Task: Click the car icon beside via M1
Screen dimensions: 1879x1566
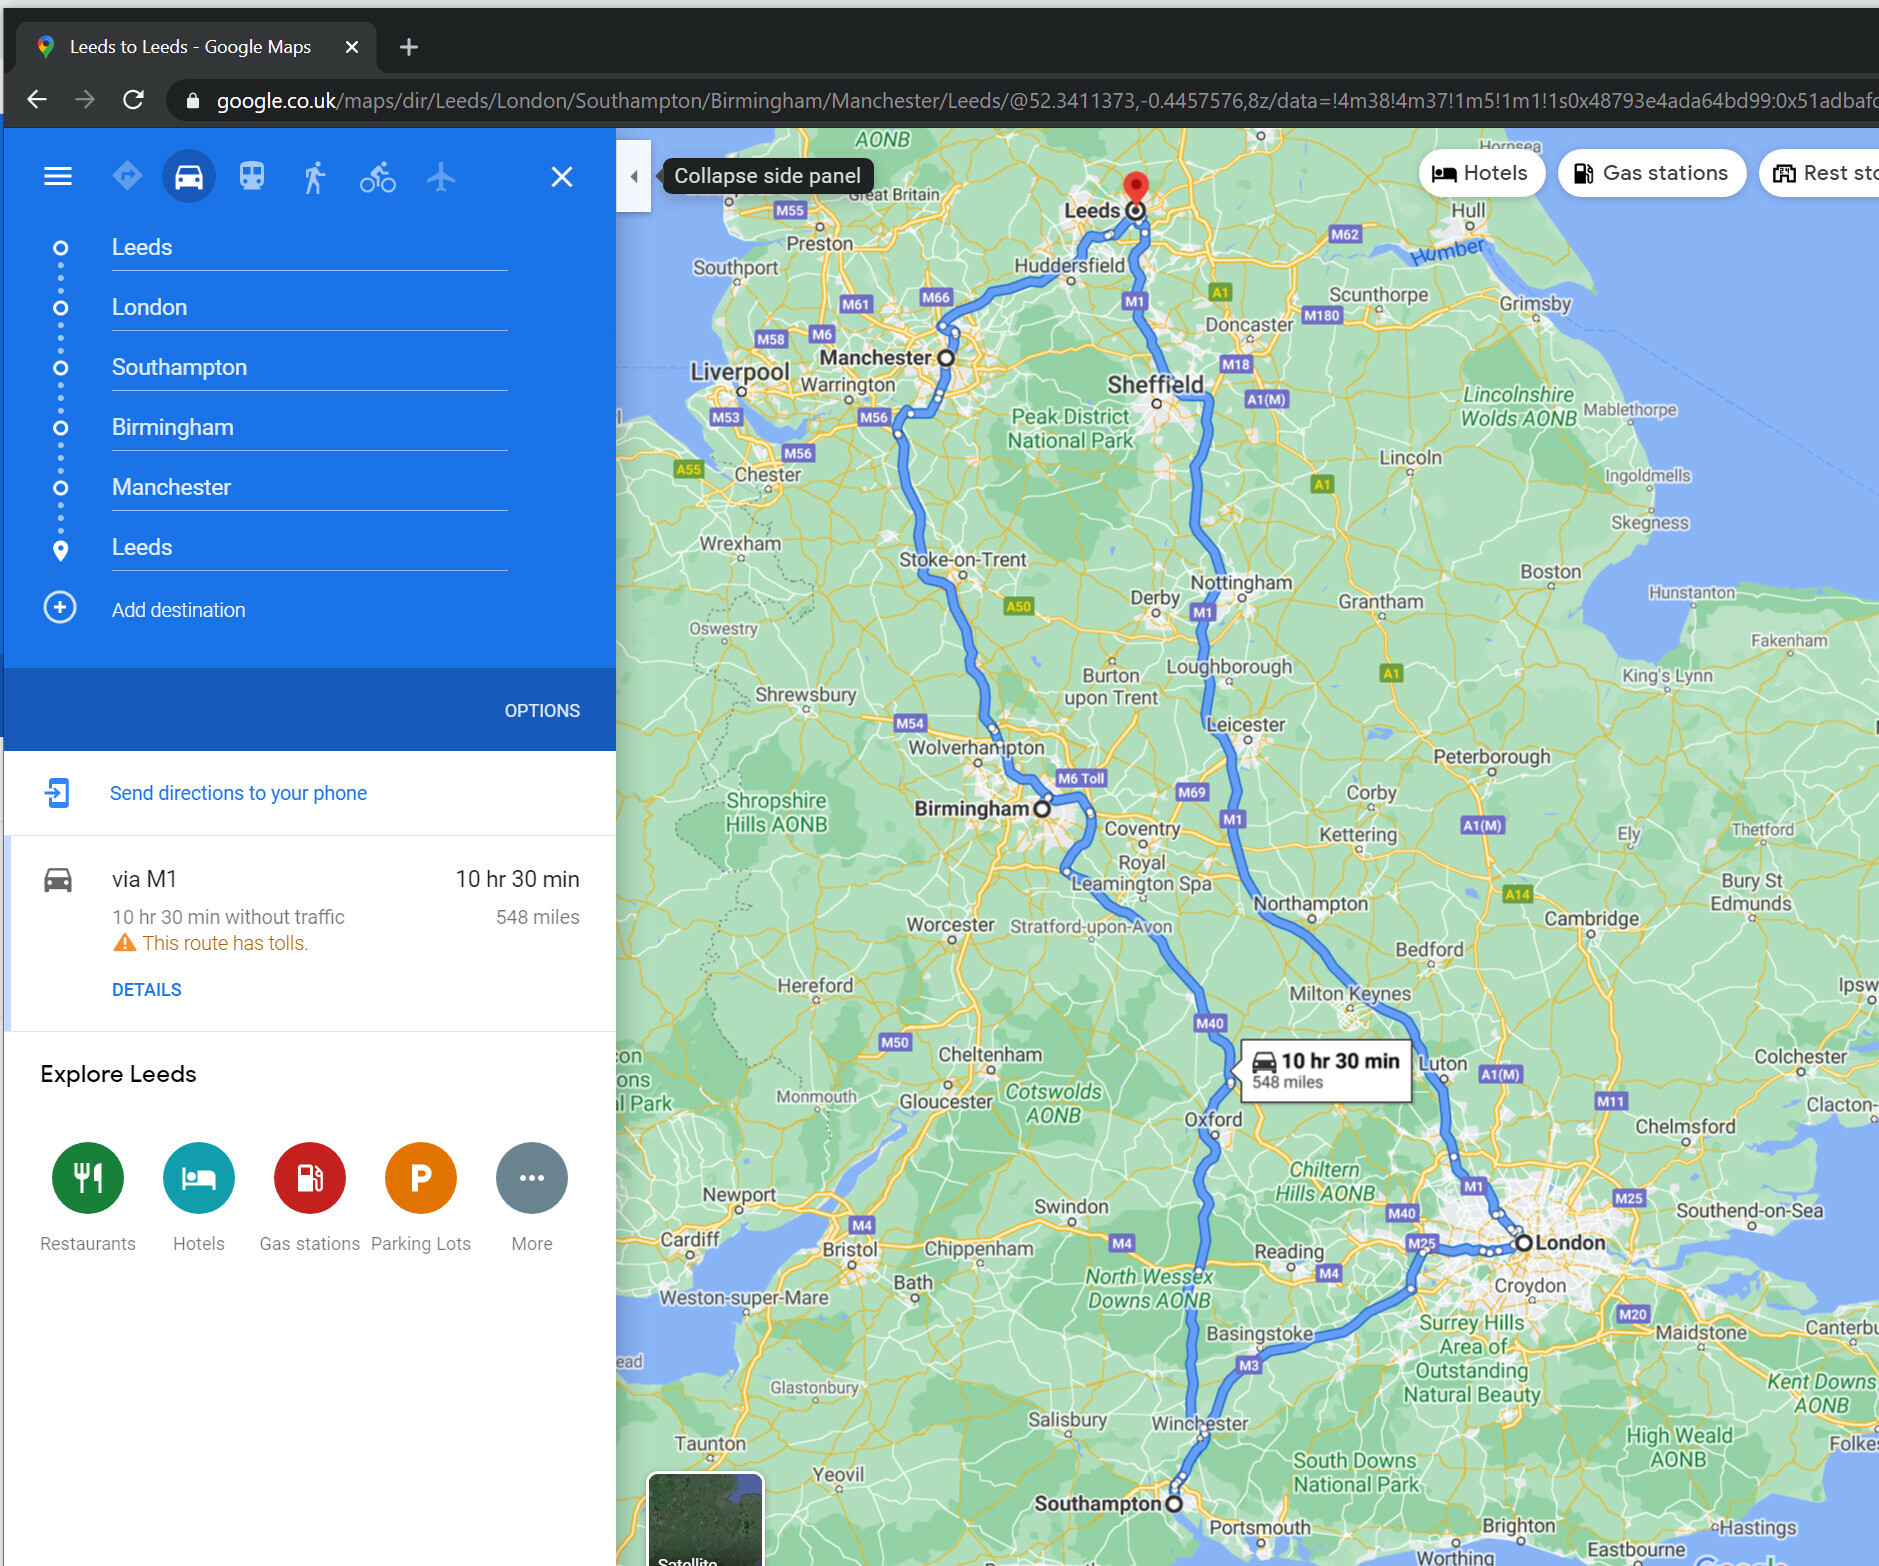Action: 58,880
